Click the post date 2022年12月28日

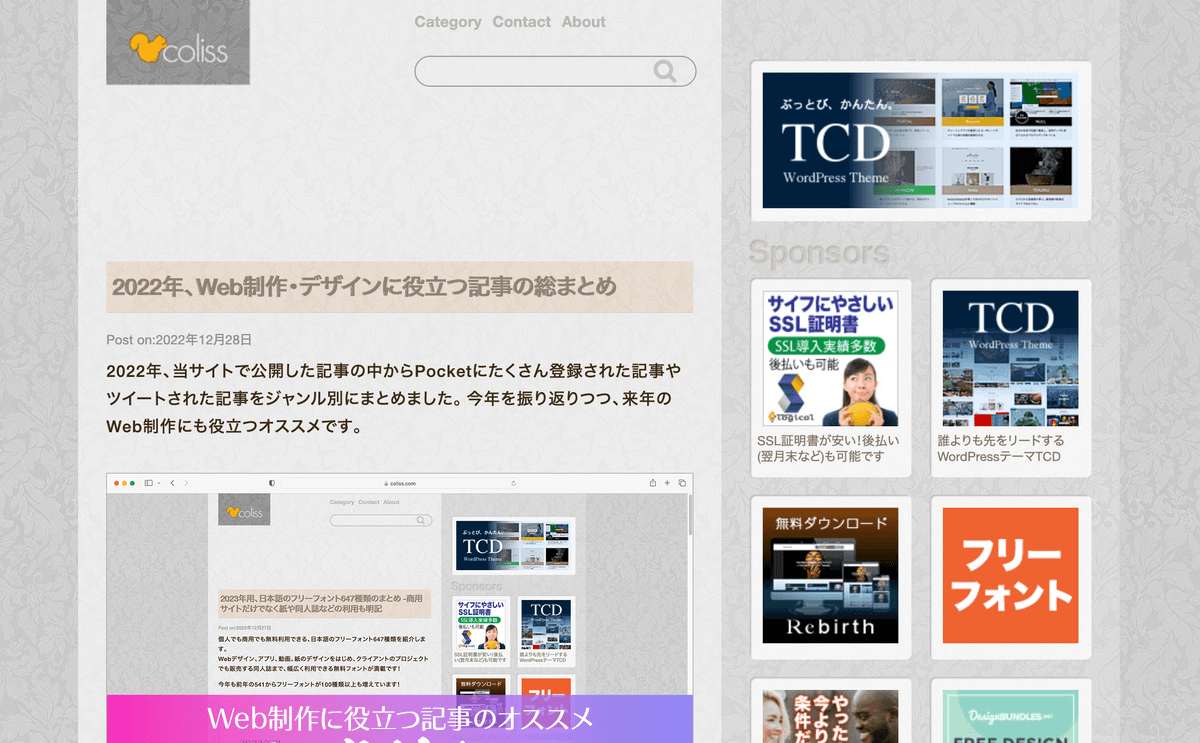(x=203, y=340)
